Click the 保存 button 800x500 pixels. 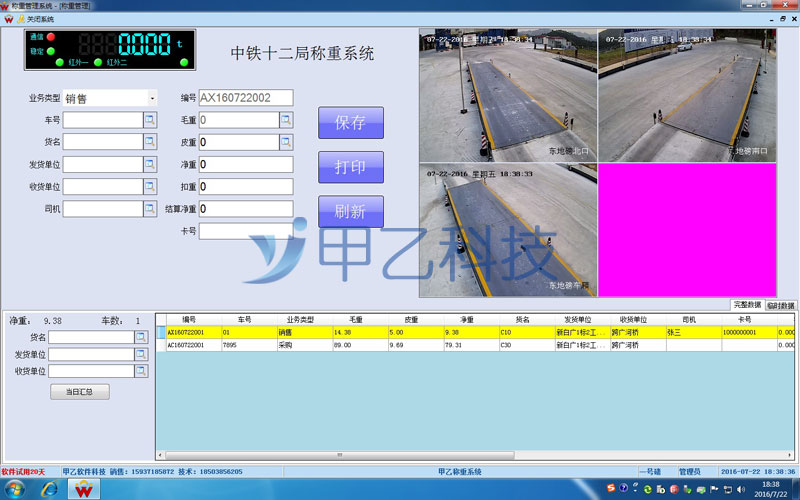tap(350, 123)
